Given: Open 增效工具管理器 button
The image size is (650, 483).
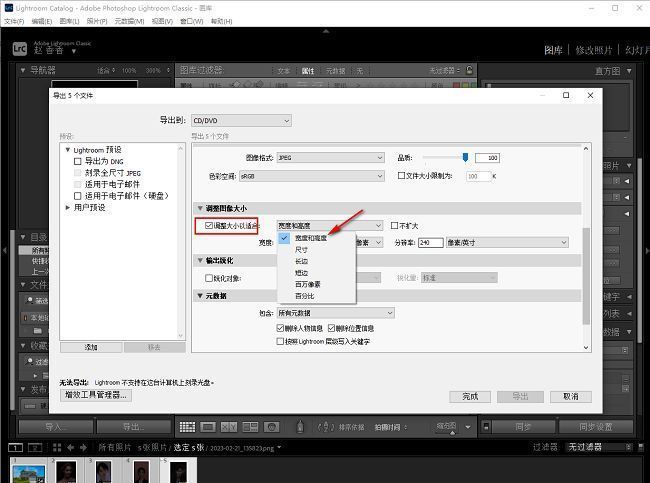Looking at the screenshot, I should (96, 395).
